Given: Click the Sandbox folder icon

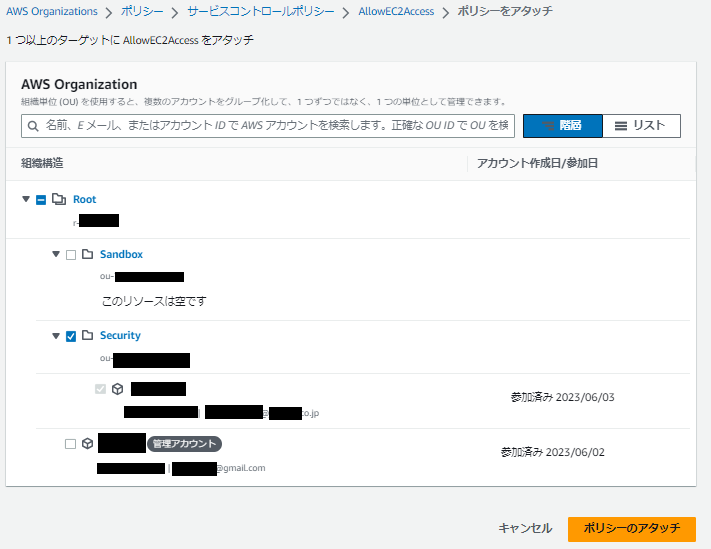Looking at the screenshot, I should pos(88,254).
